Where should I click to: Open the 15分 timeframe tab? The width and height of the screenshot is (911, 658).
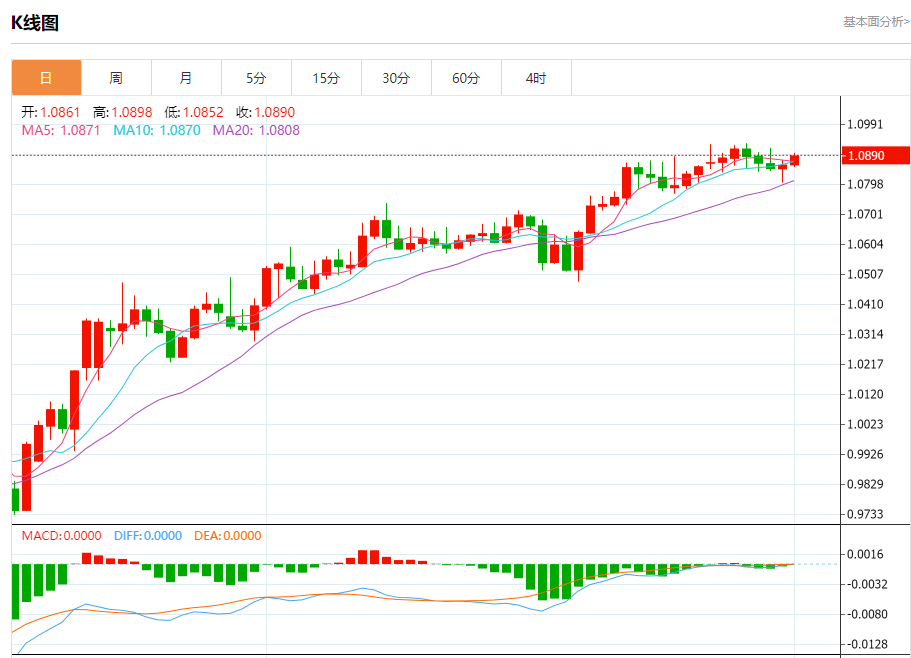[x=326, y=77]
